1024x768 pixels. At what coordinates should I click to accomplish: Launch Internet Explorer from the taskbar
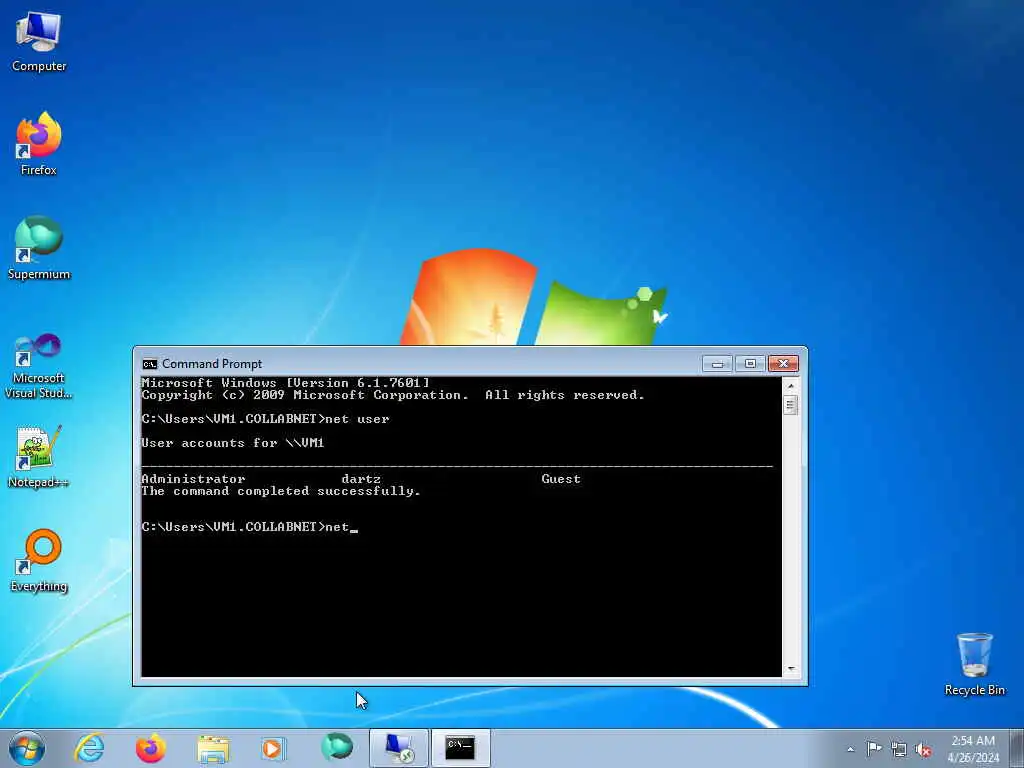pos(89,748)
